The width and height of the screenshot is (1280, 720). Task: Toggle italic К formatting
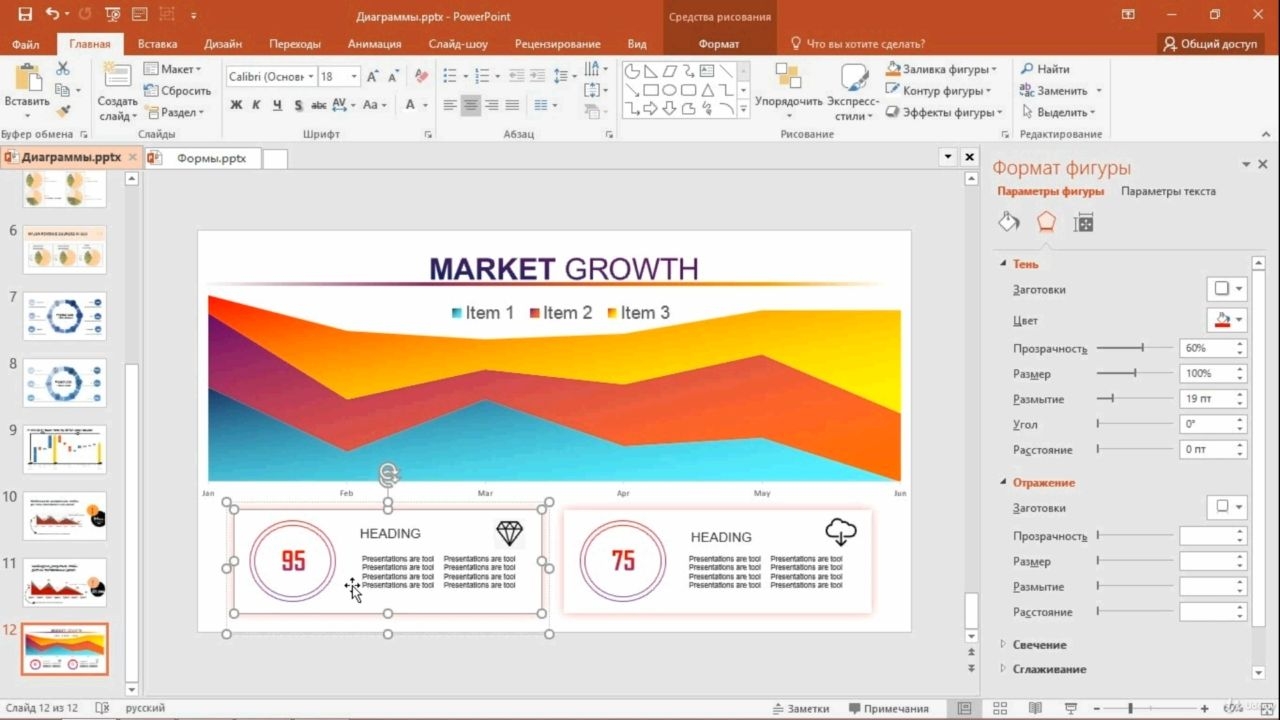256,105
